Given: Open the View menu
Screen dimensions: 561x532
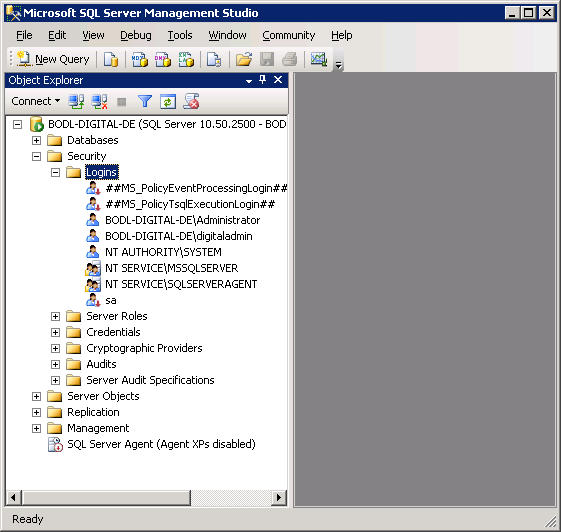Looking at the screenshot, I should (93, 35).
